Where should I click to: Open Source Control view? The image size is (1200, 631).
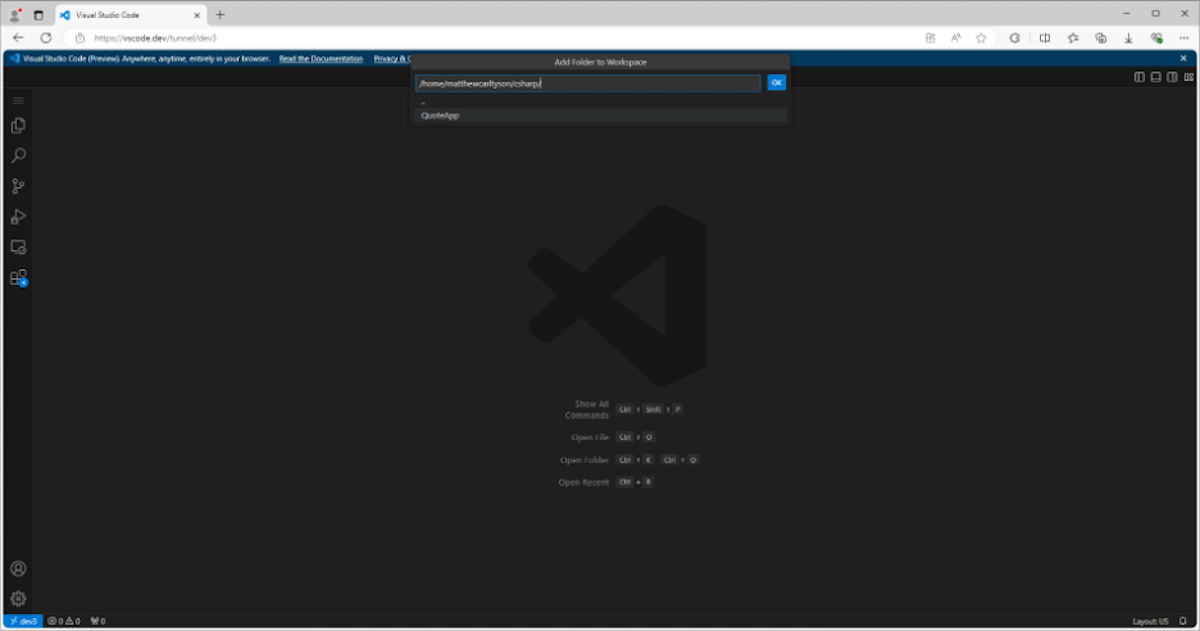tap(18, 186)
